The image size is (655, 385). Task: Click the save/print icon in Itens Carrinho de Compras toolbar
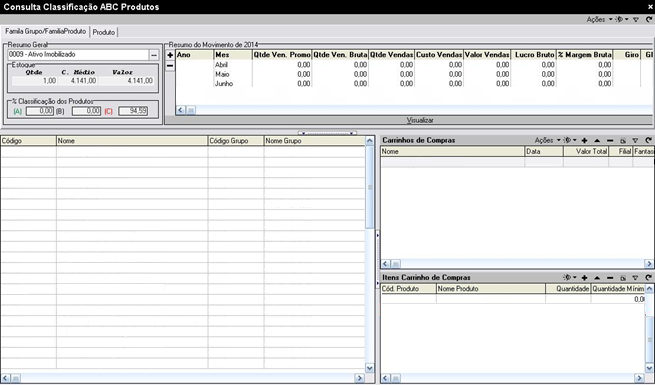pos(623,278)
